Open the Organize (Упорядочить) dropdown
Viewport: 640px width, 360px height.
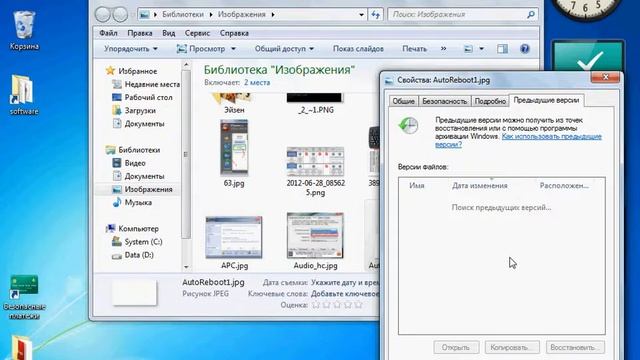click(131, 49)
